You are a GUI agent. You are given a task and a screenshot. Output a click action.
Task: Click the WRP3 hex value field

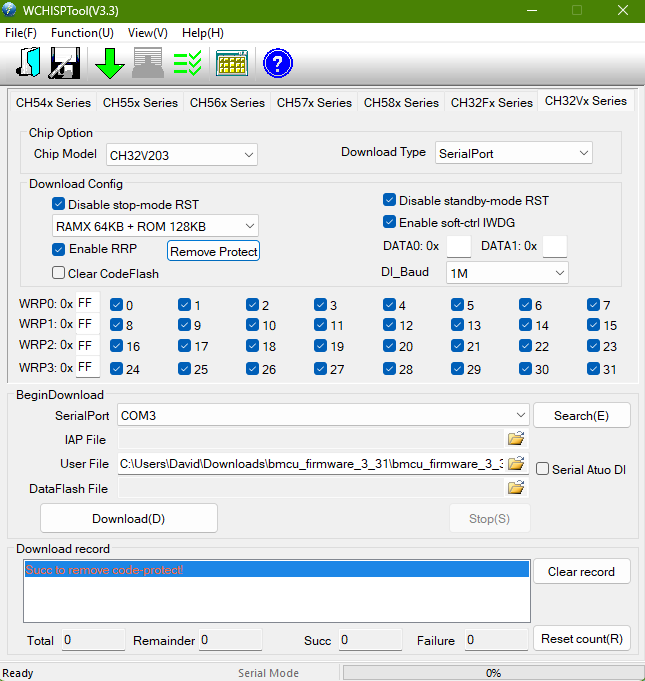(x=87, y=367)
